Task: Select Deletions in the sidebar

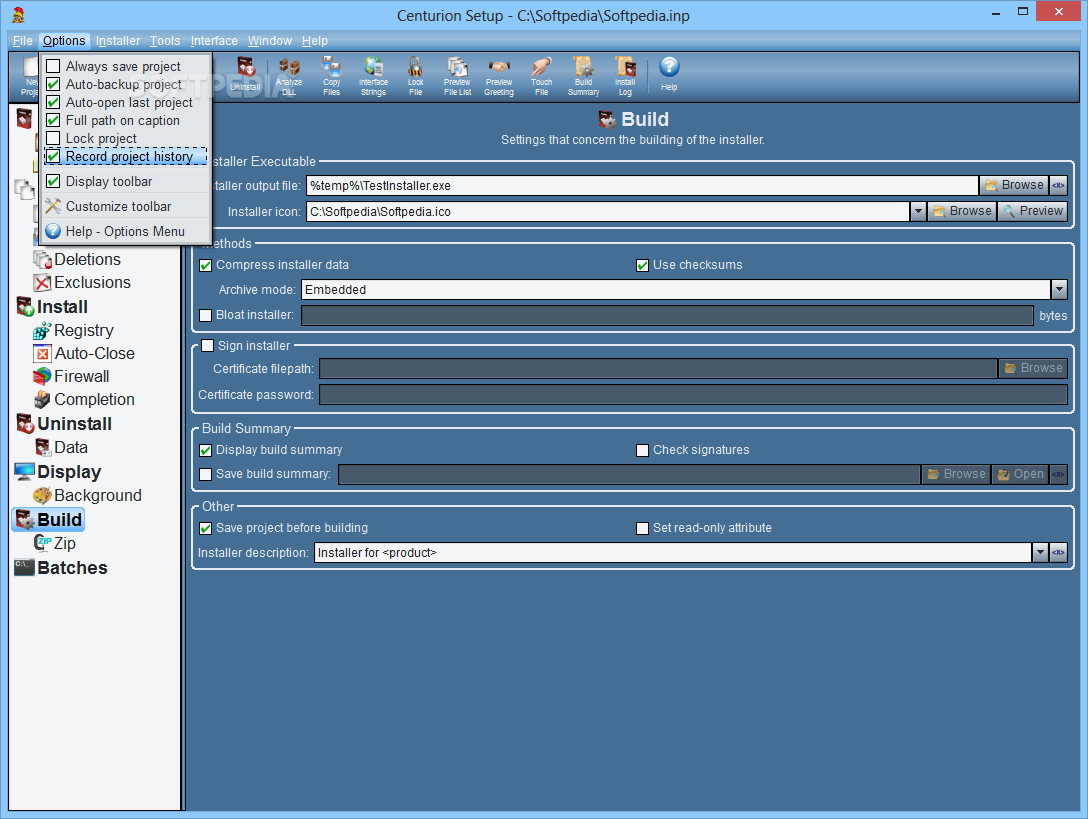Action: [77, 260]
